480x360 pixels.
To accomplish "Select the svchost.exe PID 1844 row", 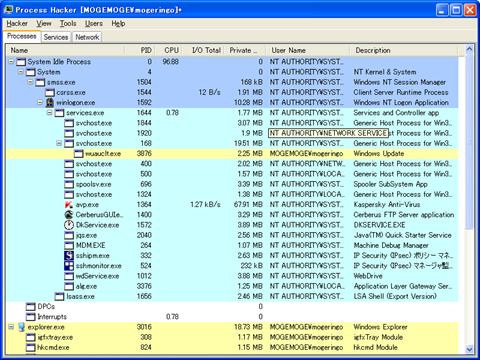I will 232,123.
